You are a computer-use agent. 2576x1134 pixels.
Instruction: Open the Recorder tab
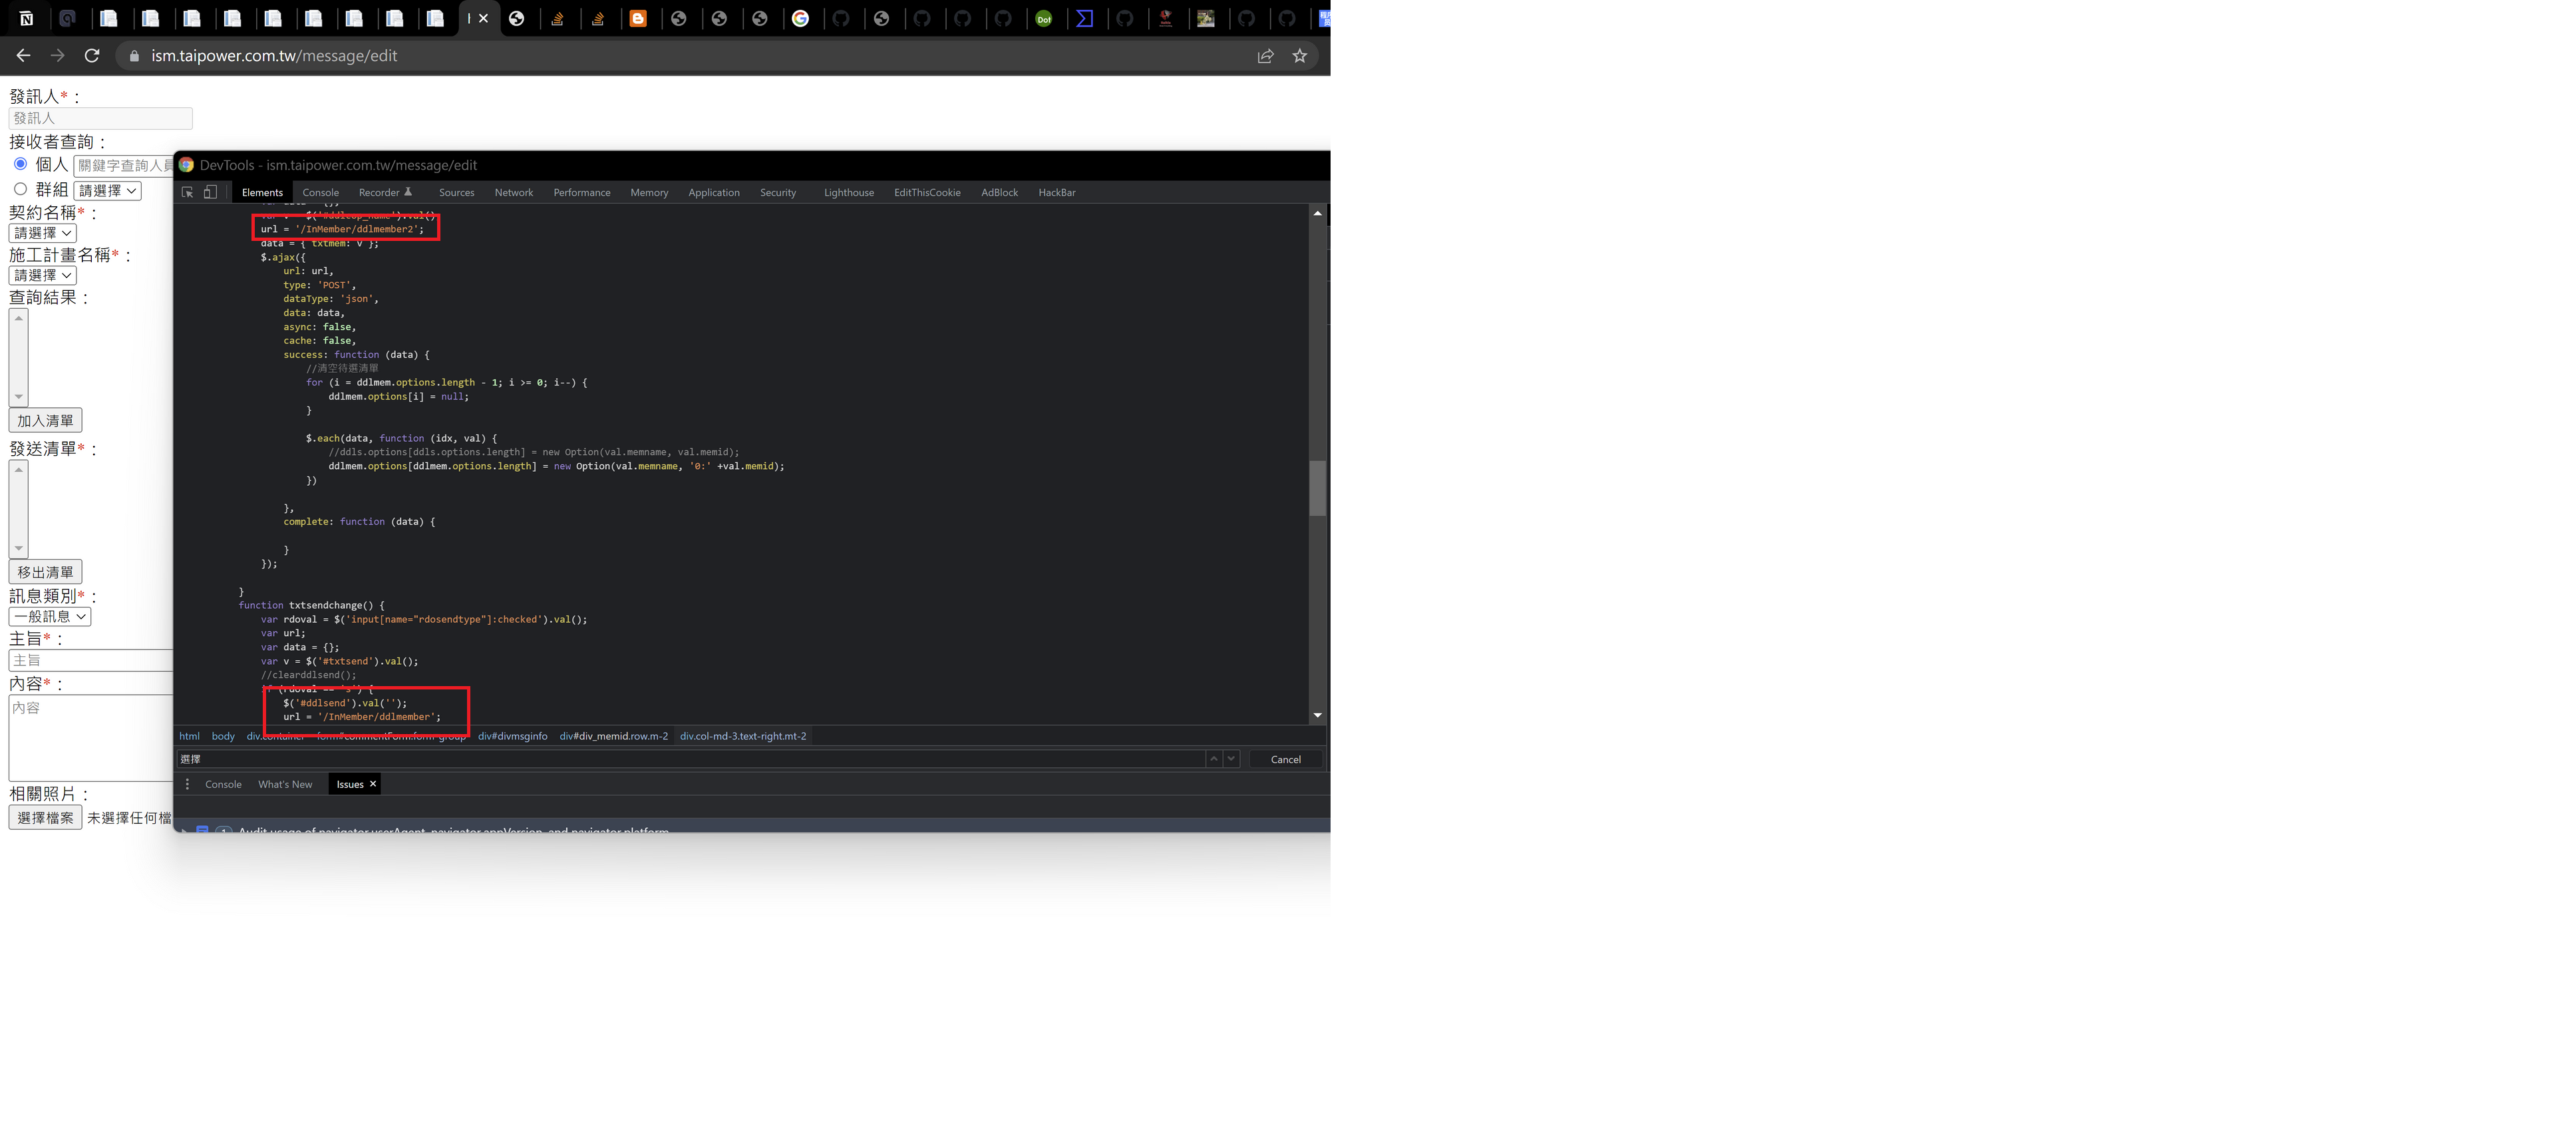[385, 192]
